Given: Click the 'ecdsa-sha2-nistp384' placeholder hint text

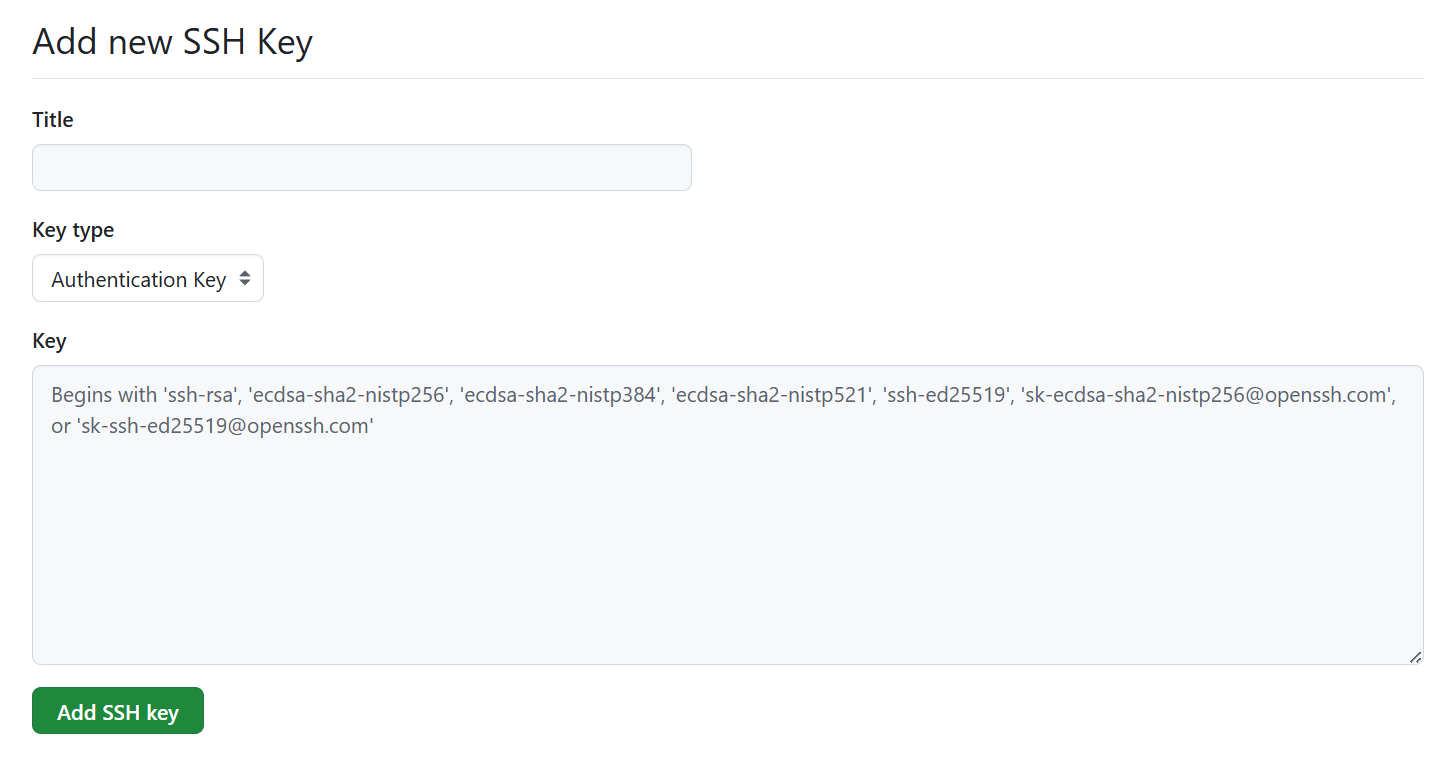Looking at the screenshot, I should [x=560, y=395].
